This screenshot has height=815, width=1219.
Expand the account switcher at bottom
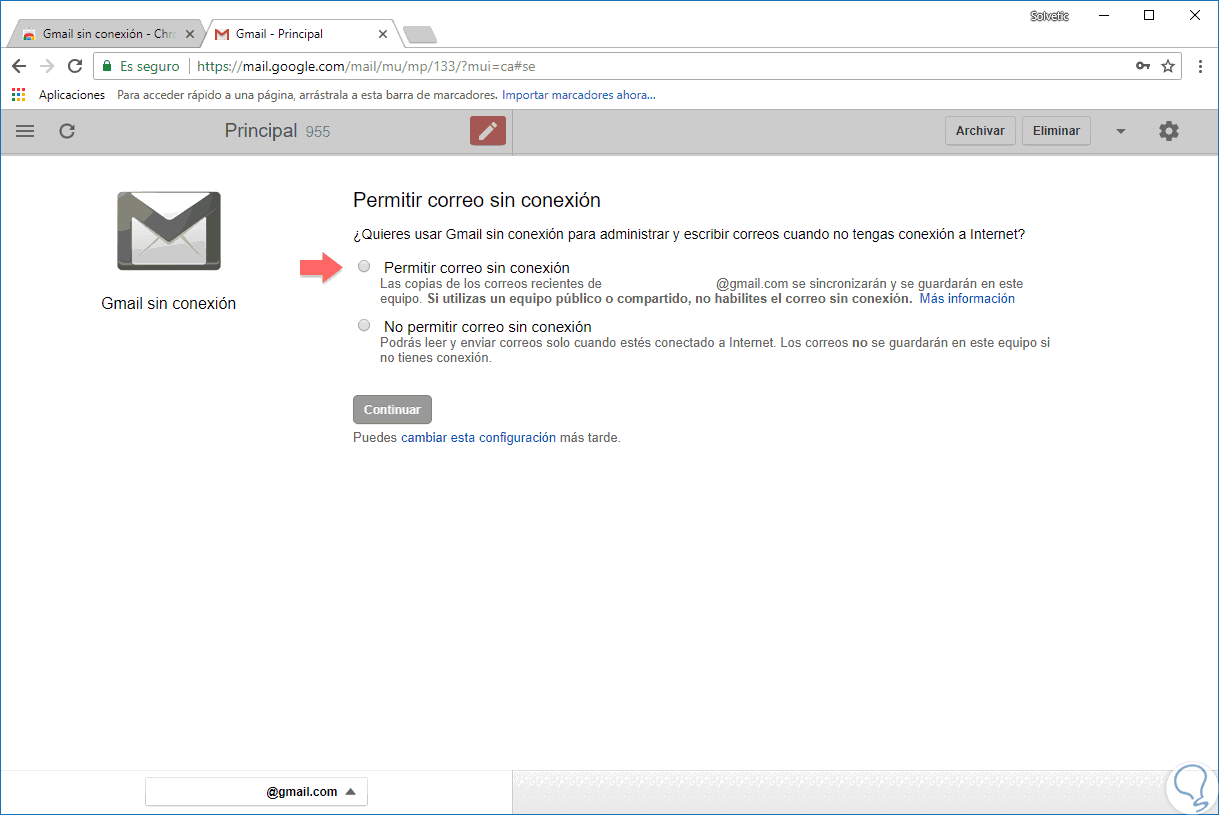pyautogui.click(x=256, y=791)
